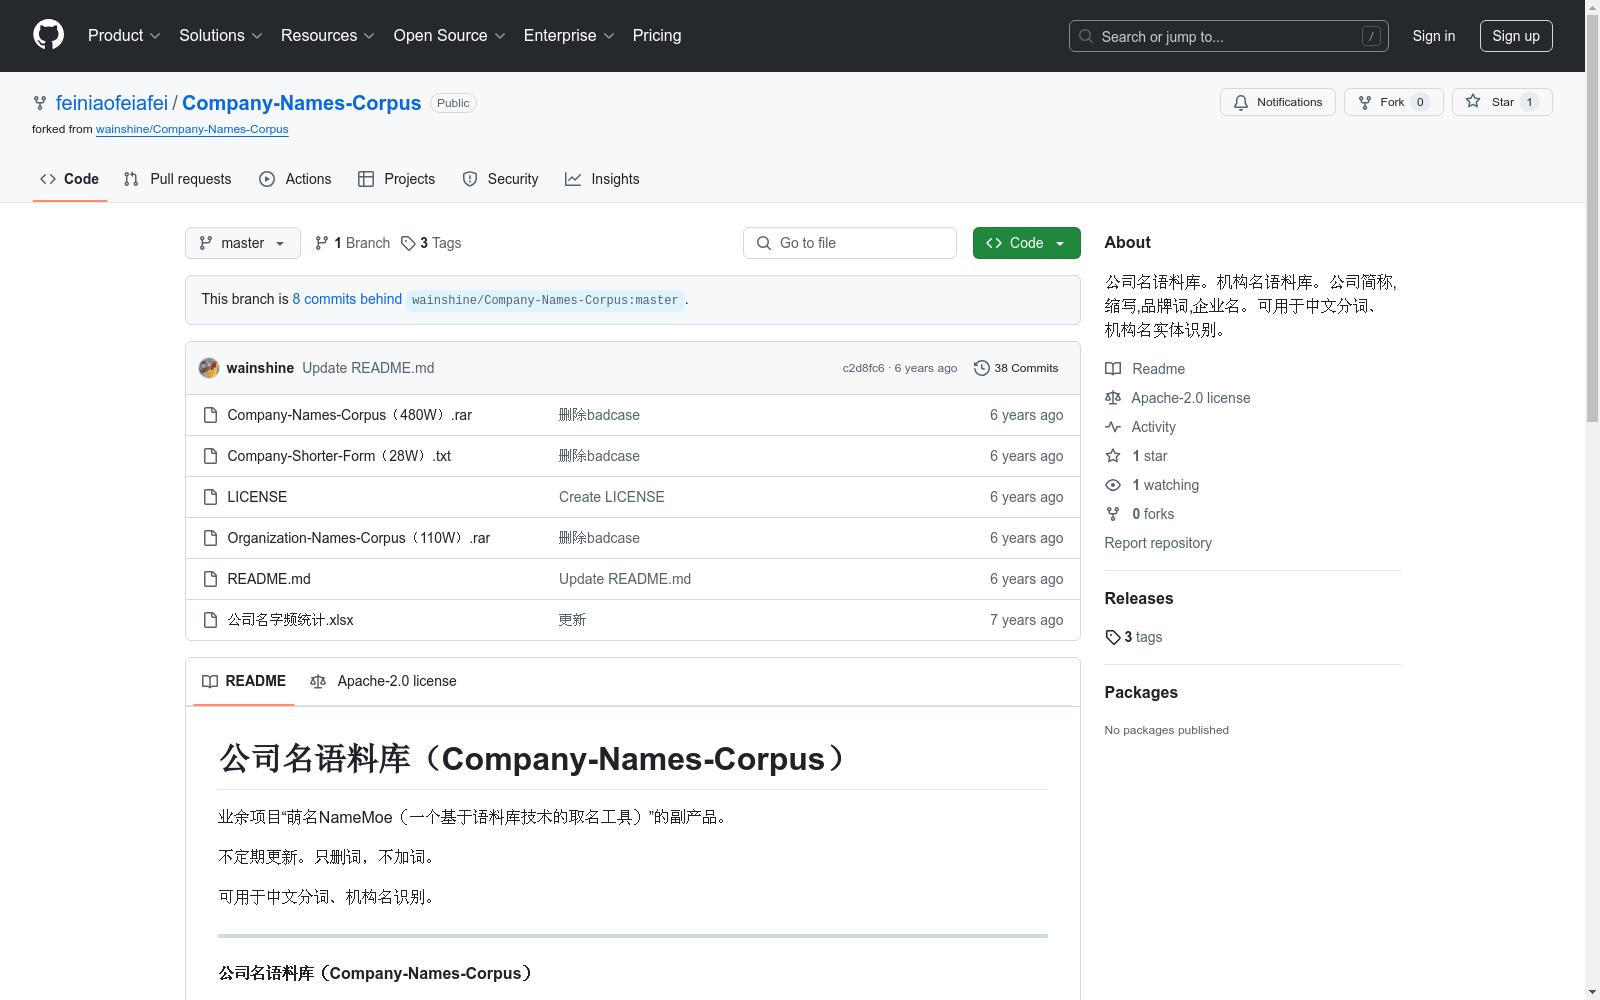Click the file icon beside LICENSE
This screenshot has width=1600, height=1000.
click(210, 497)
